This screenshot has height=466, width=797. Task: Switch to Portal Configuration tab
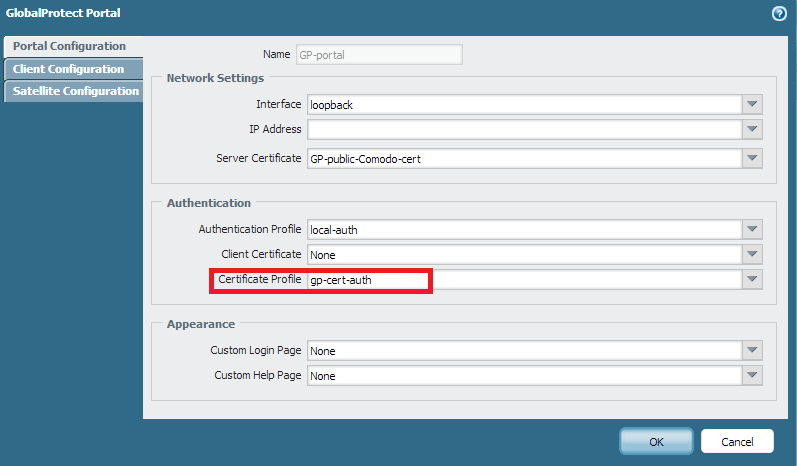tap(73, 46)
